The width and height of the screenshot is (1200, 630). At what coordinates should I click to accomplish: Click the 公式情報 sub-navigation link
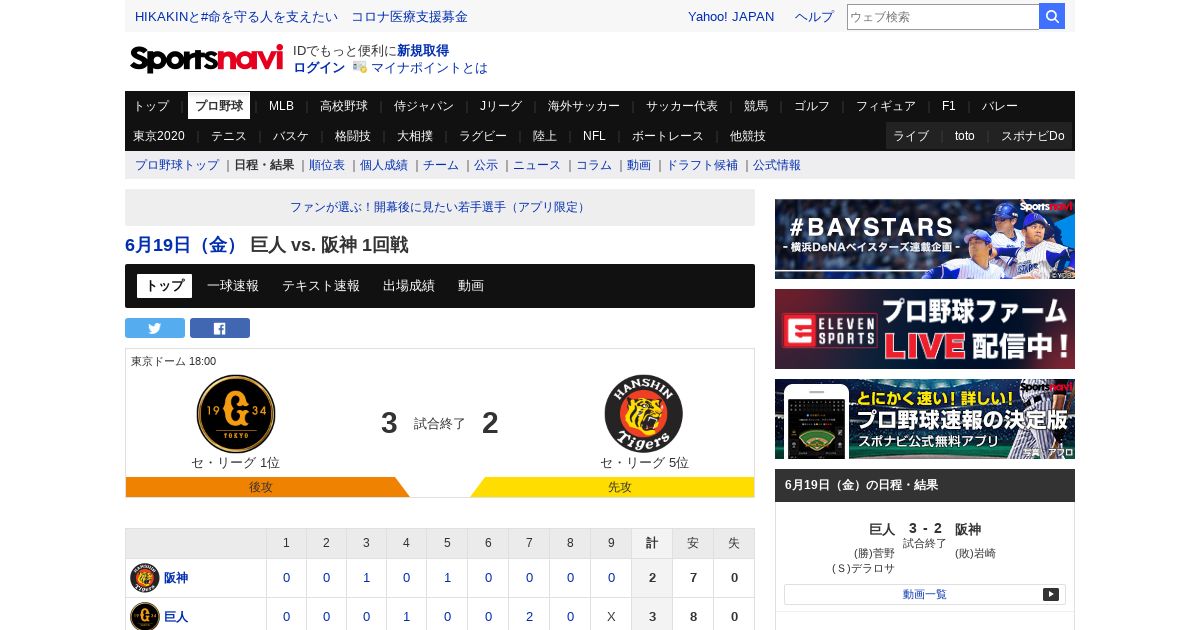click(x=777, y=165)
